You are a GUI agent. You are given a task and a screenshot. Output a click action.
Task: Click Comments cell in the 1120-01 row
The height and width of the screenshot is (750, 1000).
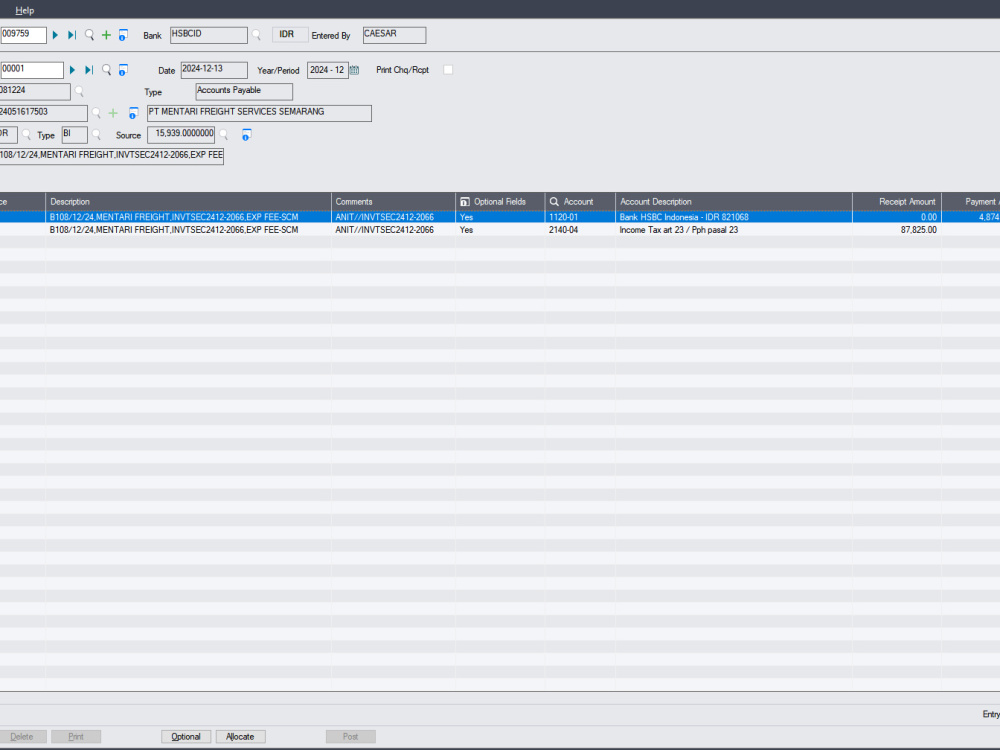tap(393, 217)
